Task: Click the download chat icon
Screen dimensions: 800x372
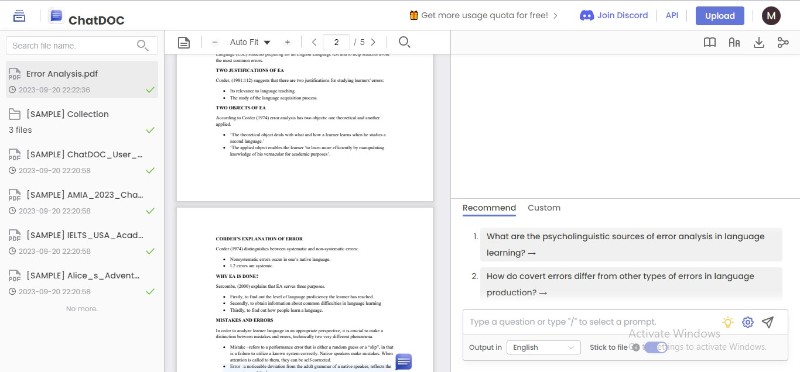Action: pyautogui.click(x=759, y=42)
